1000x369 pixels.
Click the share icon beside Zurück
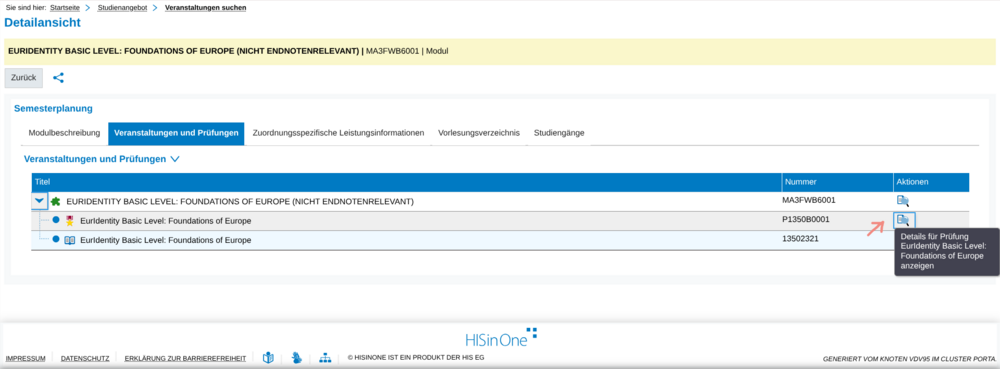(x=59, y=78)
